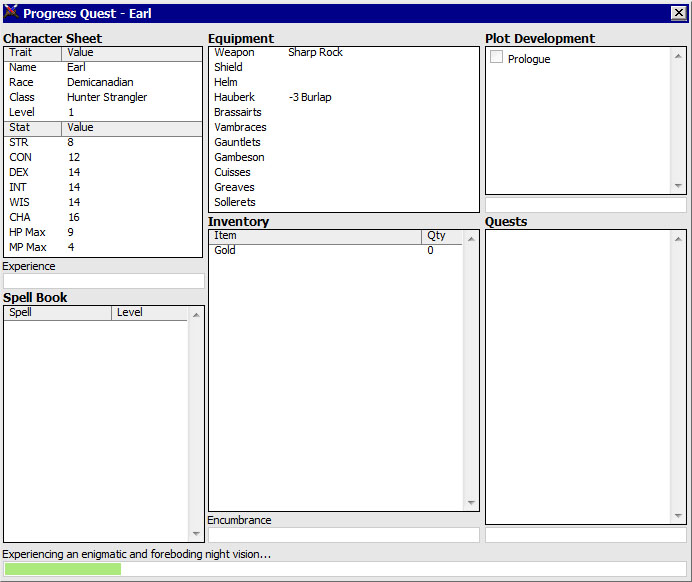The image size is (692, 582).
Task: Click the quest progress bar below Quests
Action: tap(586, 535)
